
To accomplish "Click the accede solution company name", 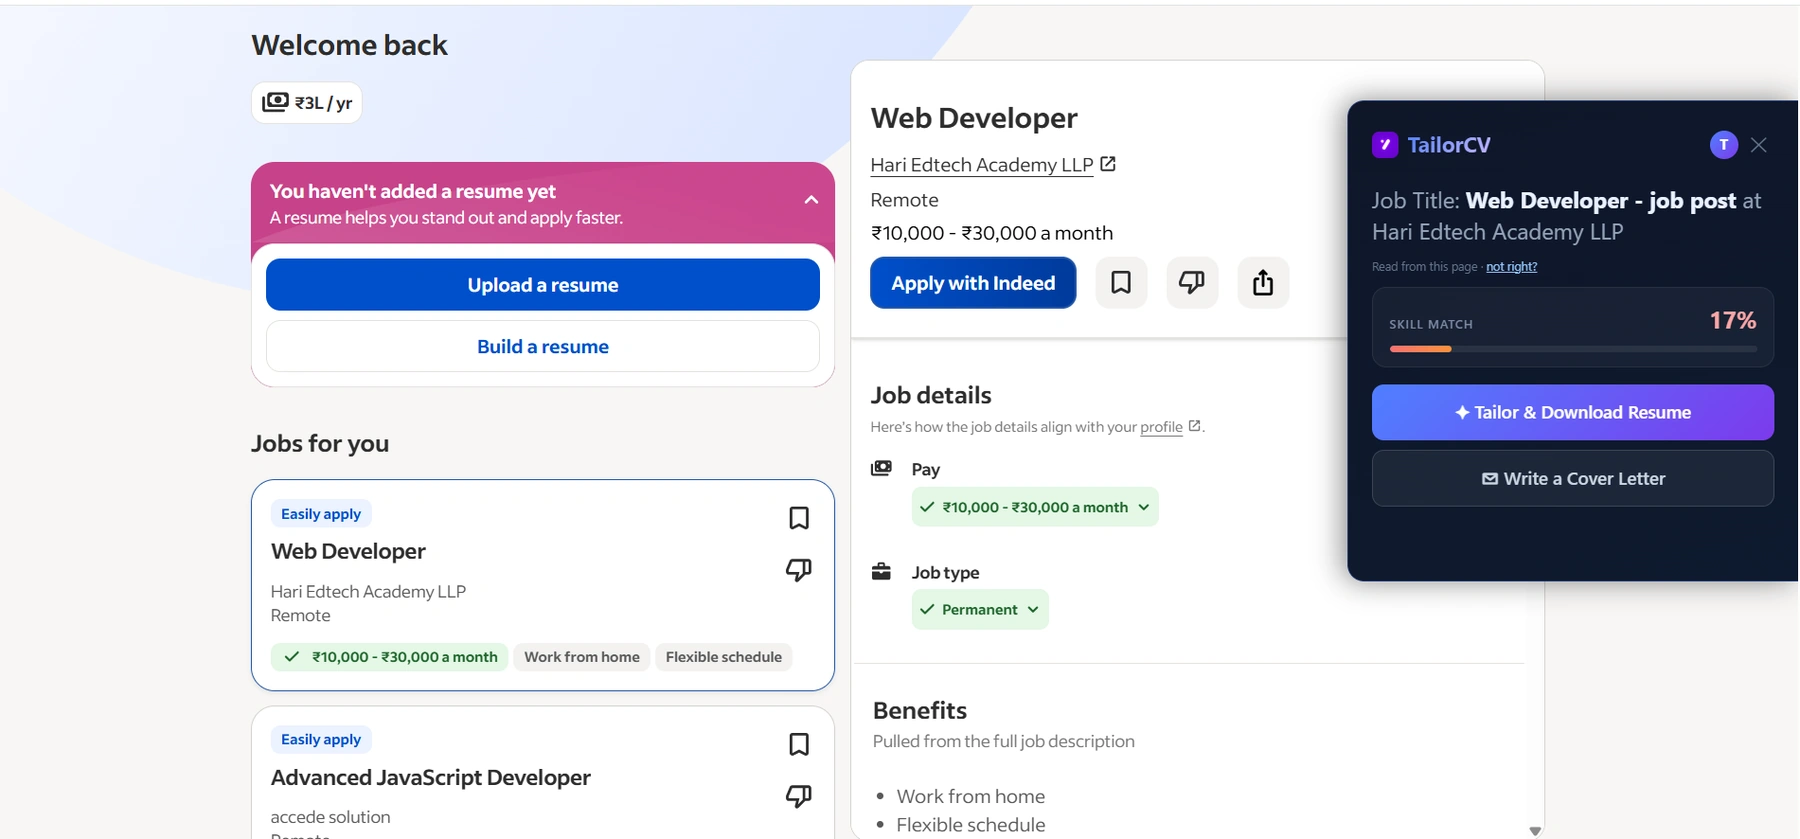I will tap(330, 817).
